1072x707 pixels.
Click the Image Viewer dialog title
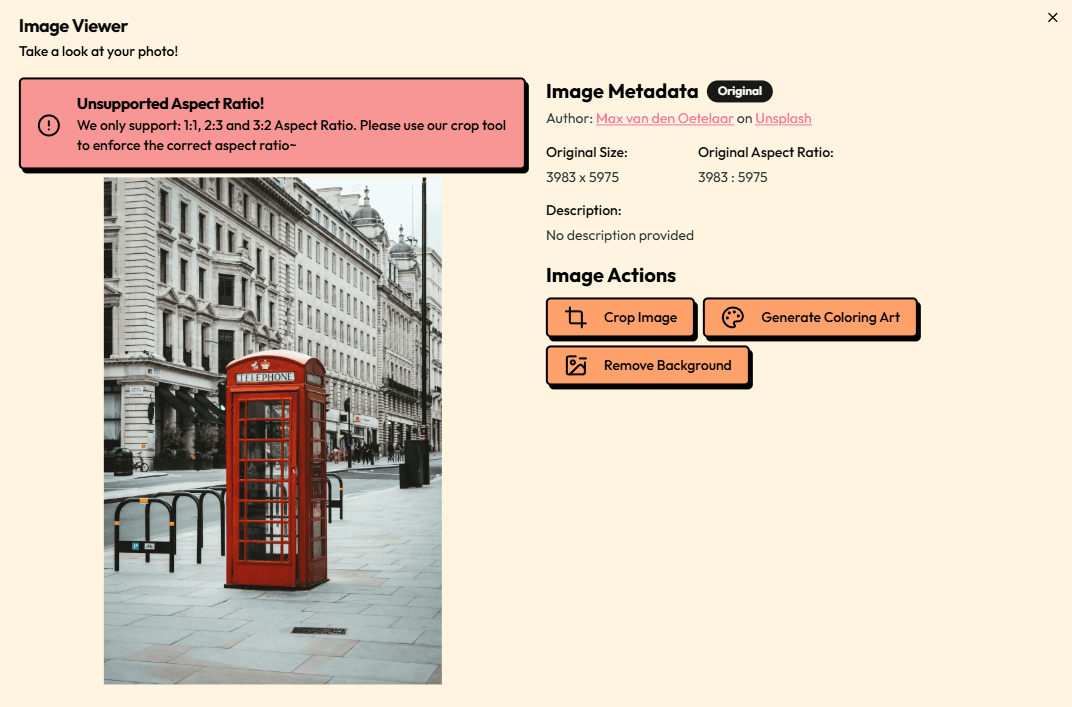coord(73,26)
